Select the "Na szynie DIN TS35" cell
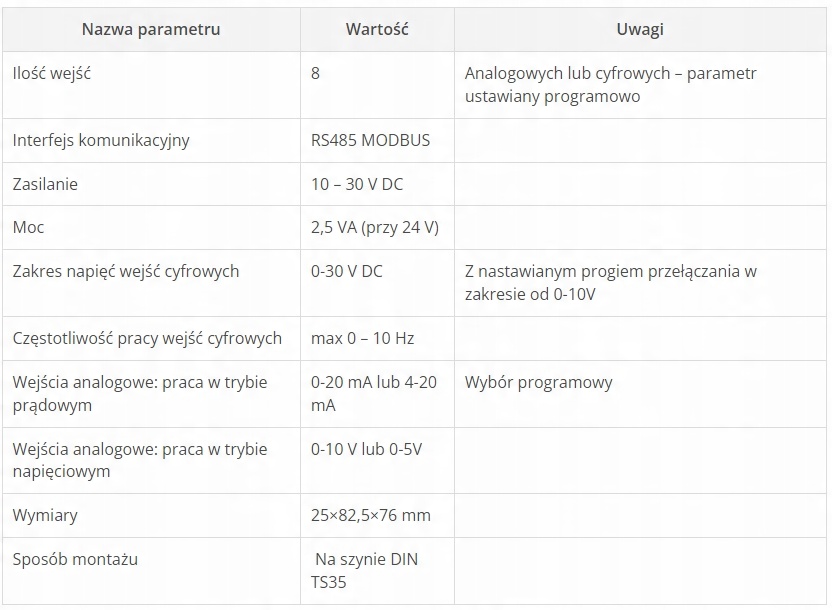Image resolution: width=832 pixels, height=610 pixels. [x=365, y=570]
